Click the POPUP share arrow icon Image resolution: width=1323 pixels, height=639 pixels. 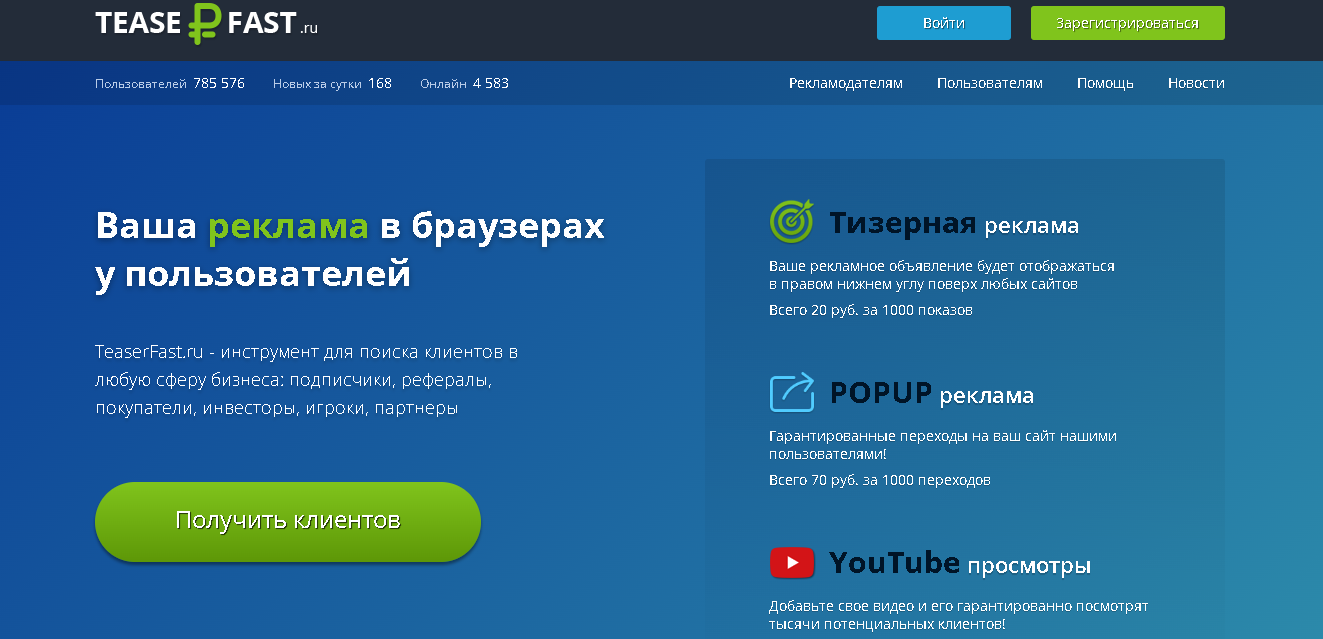pyautogui.click(x=792, y=392)
